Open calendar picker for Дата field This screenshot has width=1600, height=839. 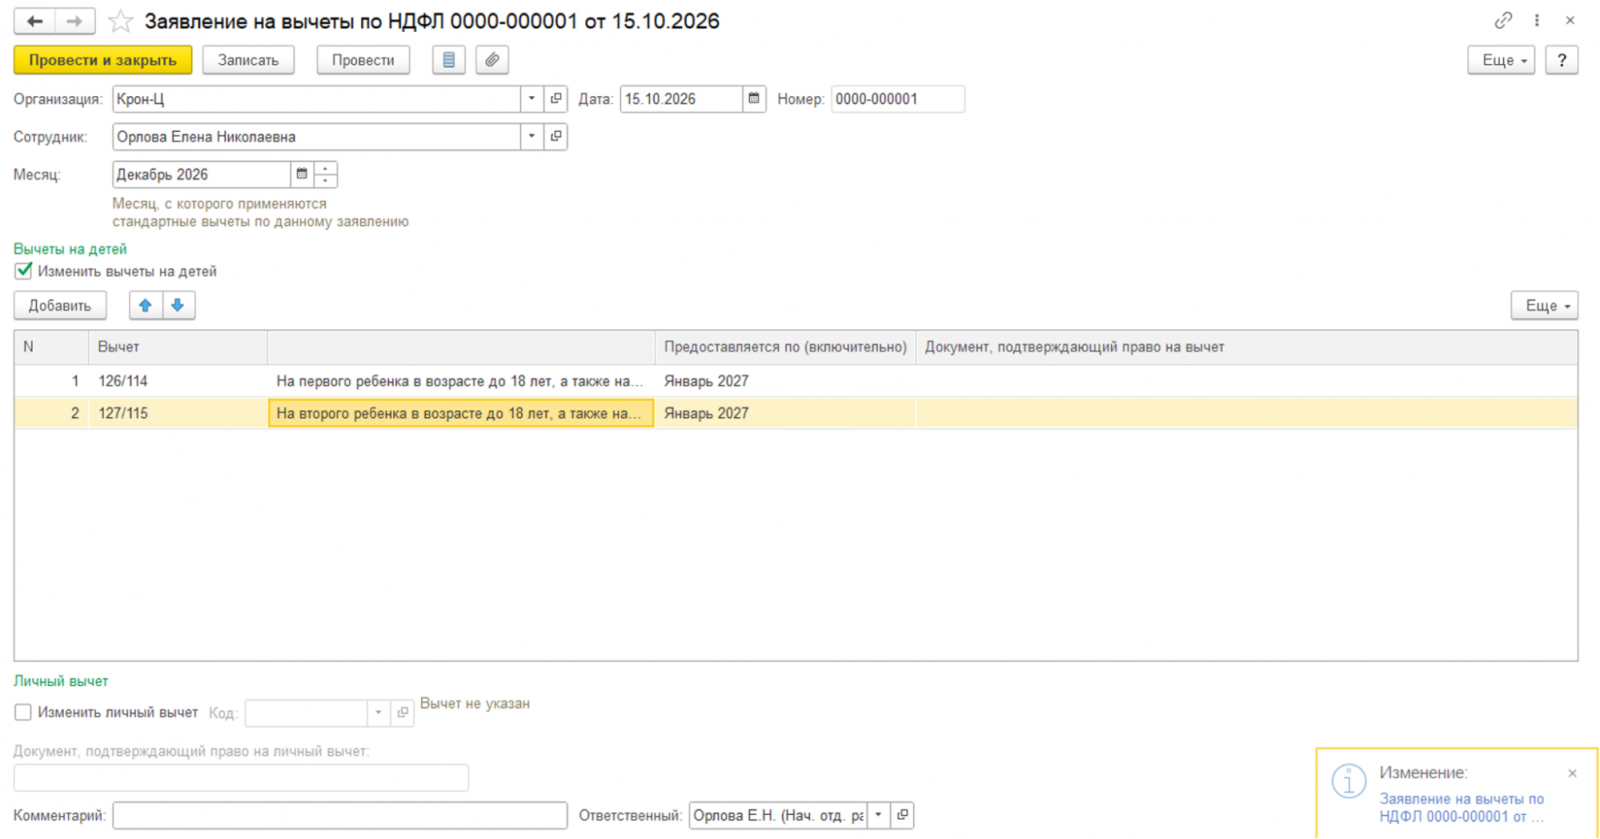[x=754, y=99]
